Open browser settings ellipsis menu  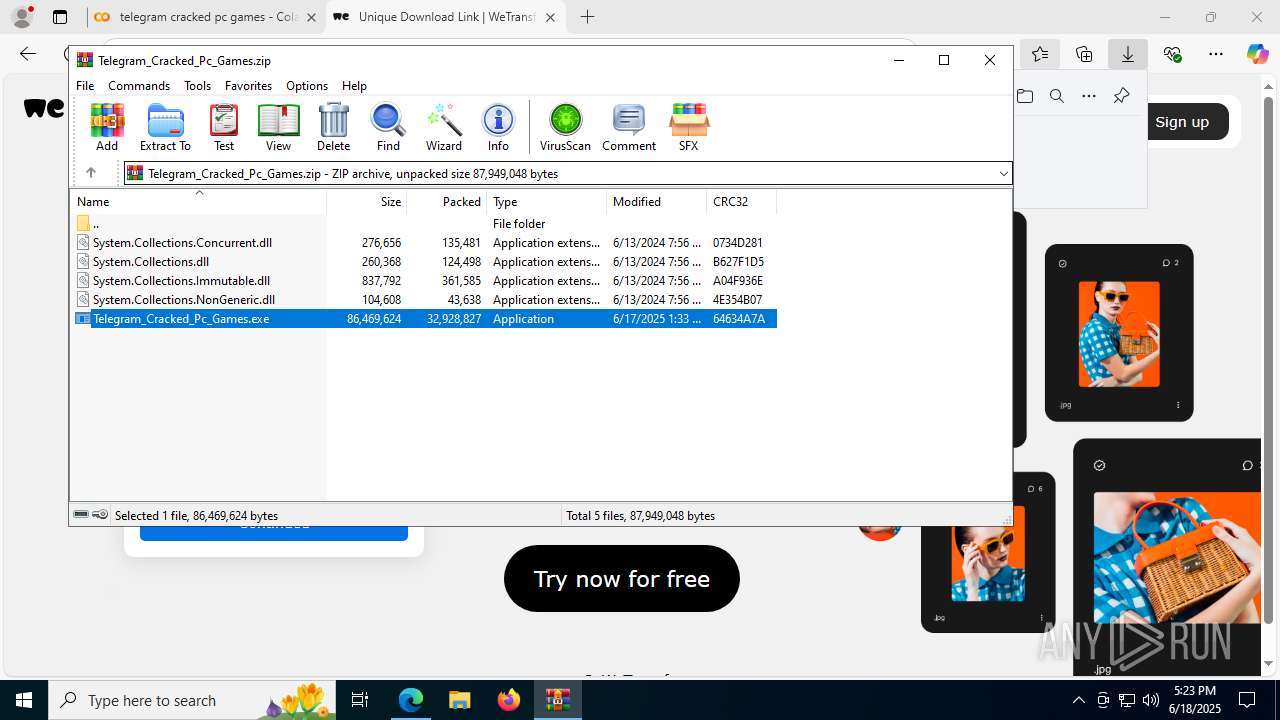(x=1216, y=54)
